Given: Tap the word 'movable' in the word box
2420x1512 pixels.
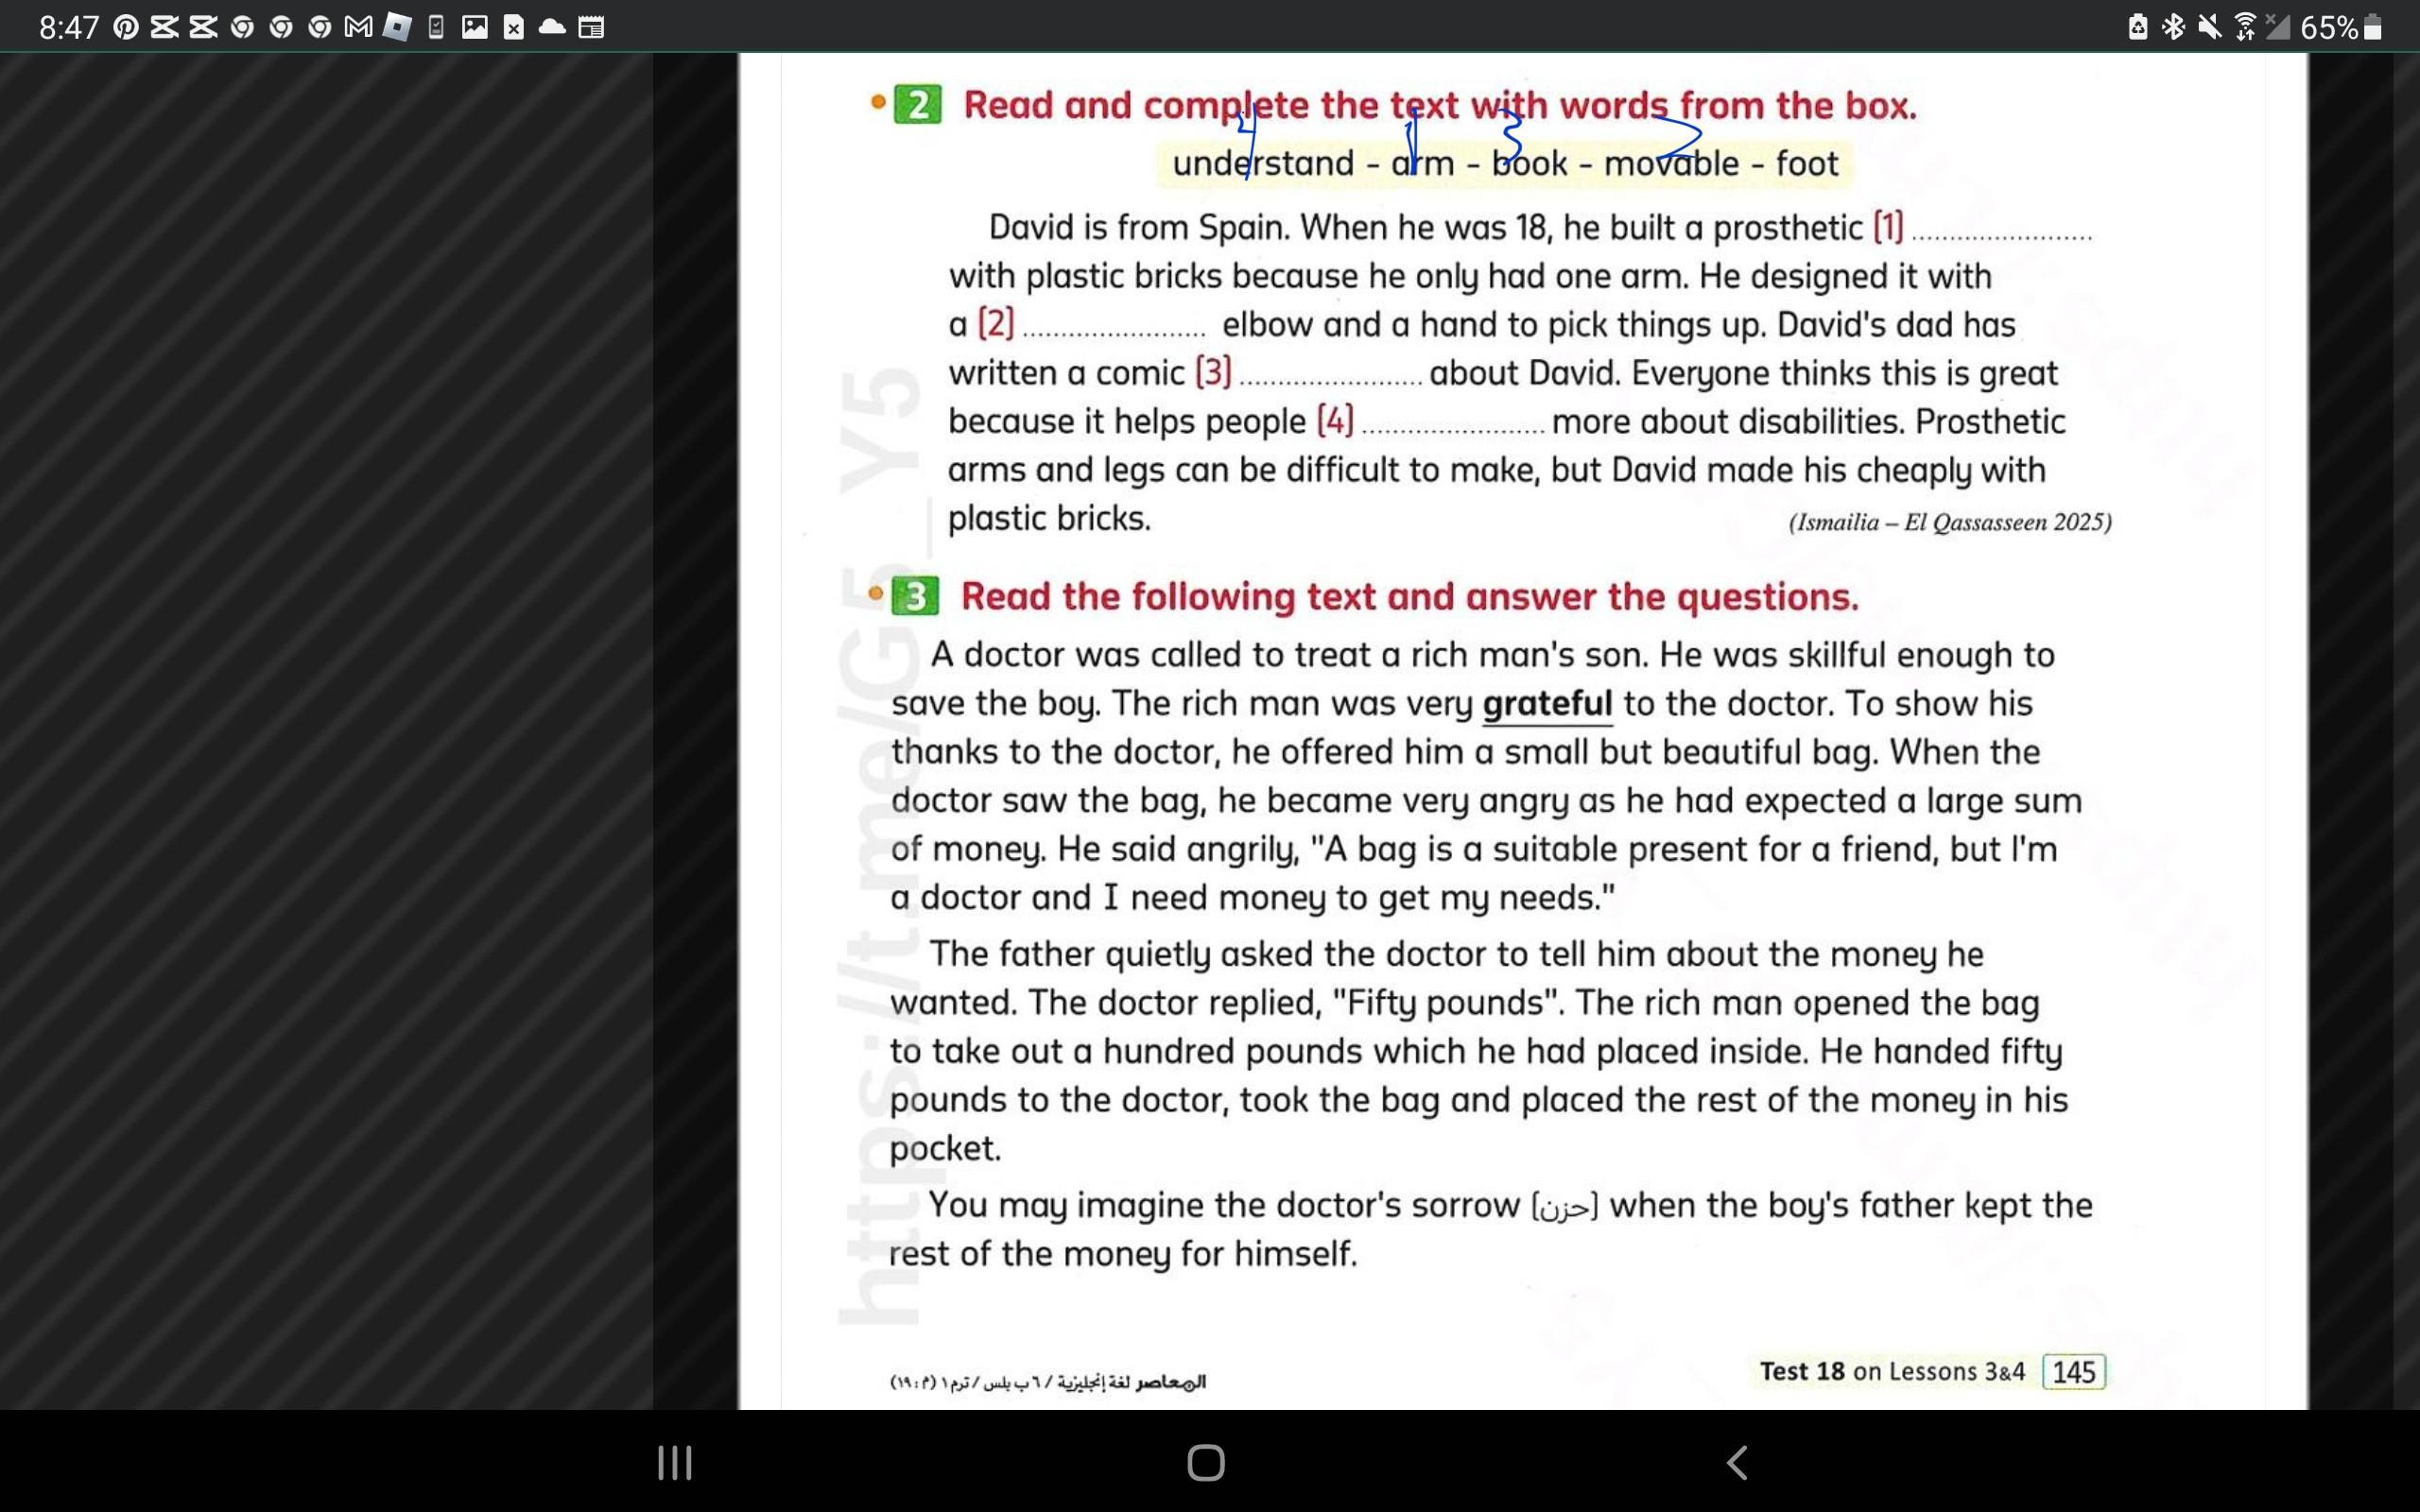Looking at the screenshot, I should click(x=1671, y=164).
